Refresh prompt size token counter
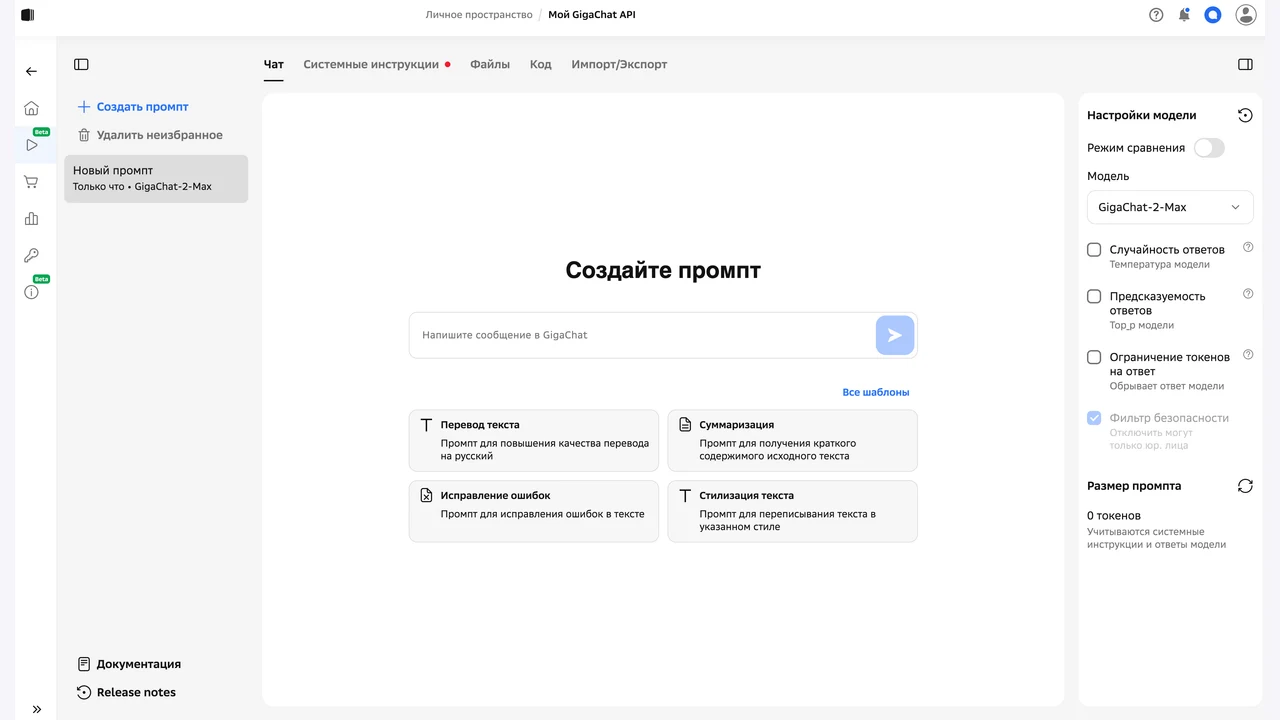The width and height of the screenshot is (1280, 720). point(1245,486)
